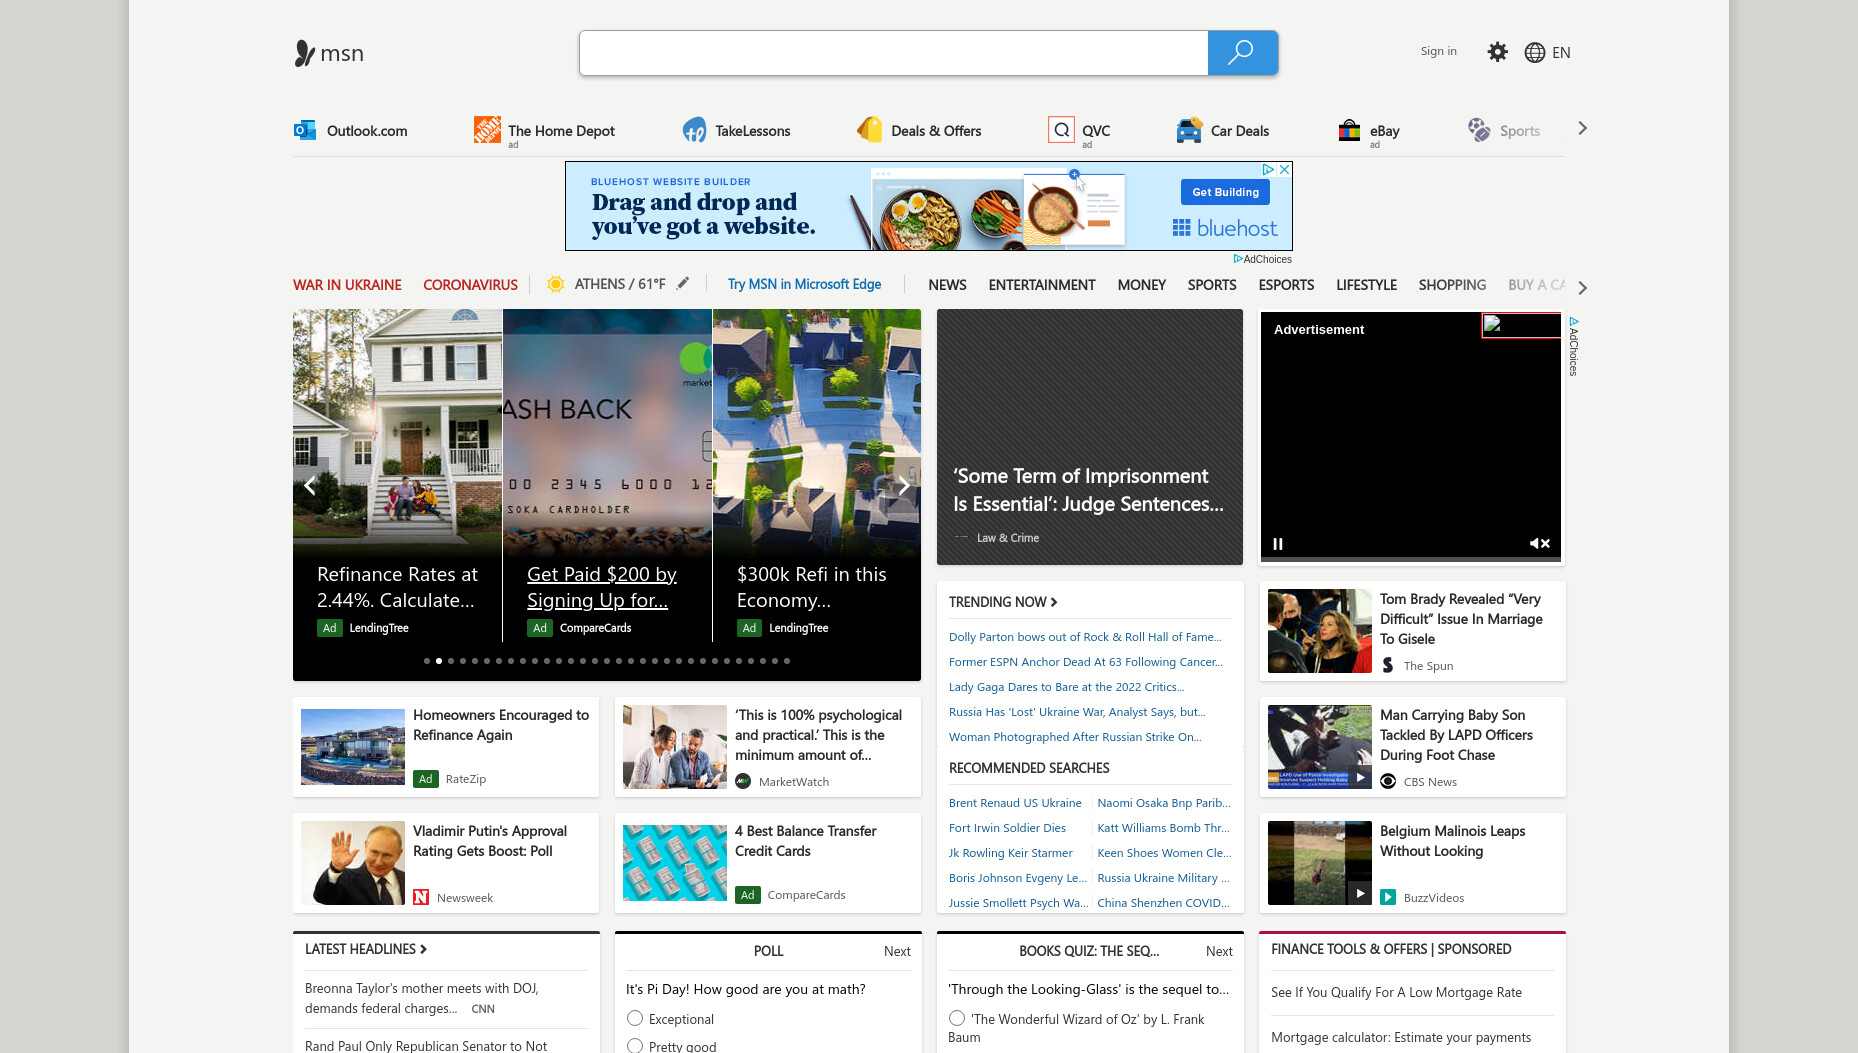Select the Exceptional poll option
This screenshot has height=1053, width=1858.
(x=635, y=1019)
